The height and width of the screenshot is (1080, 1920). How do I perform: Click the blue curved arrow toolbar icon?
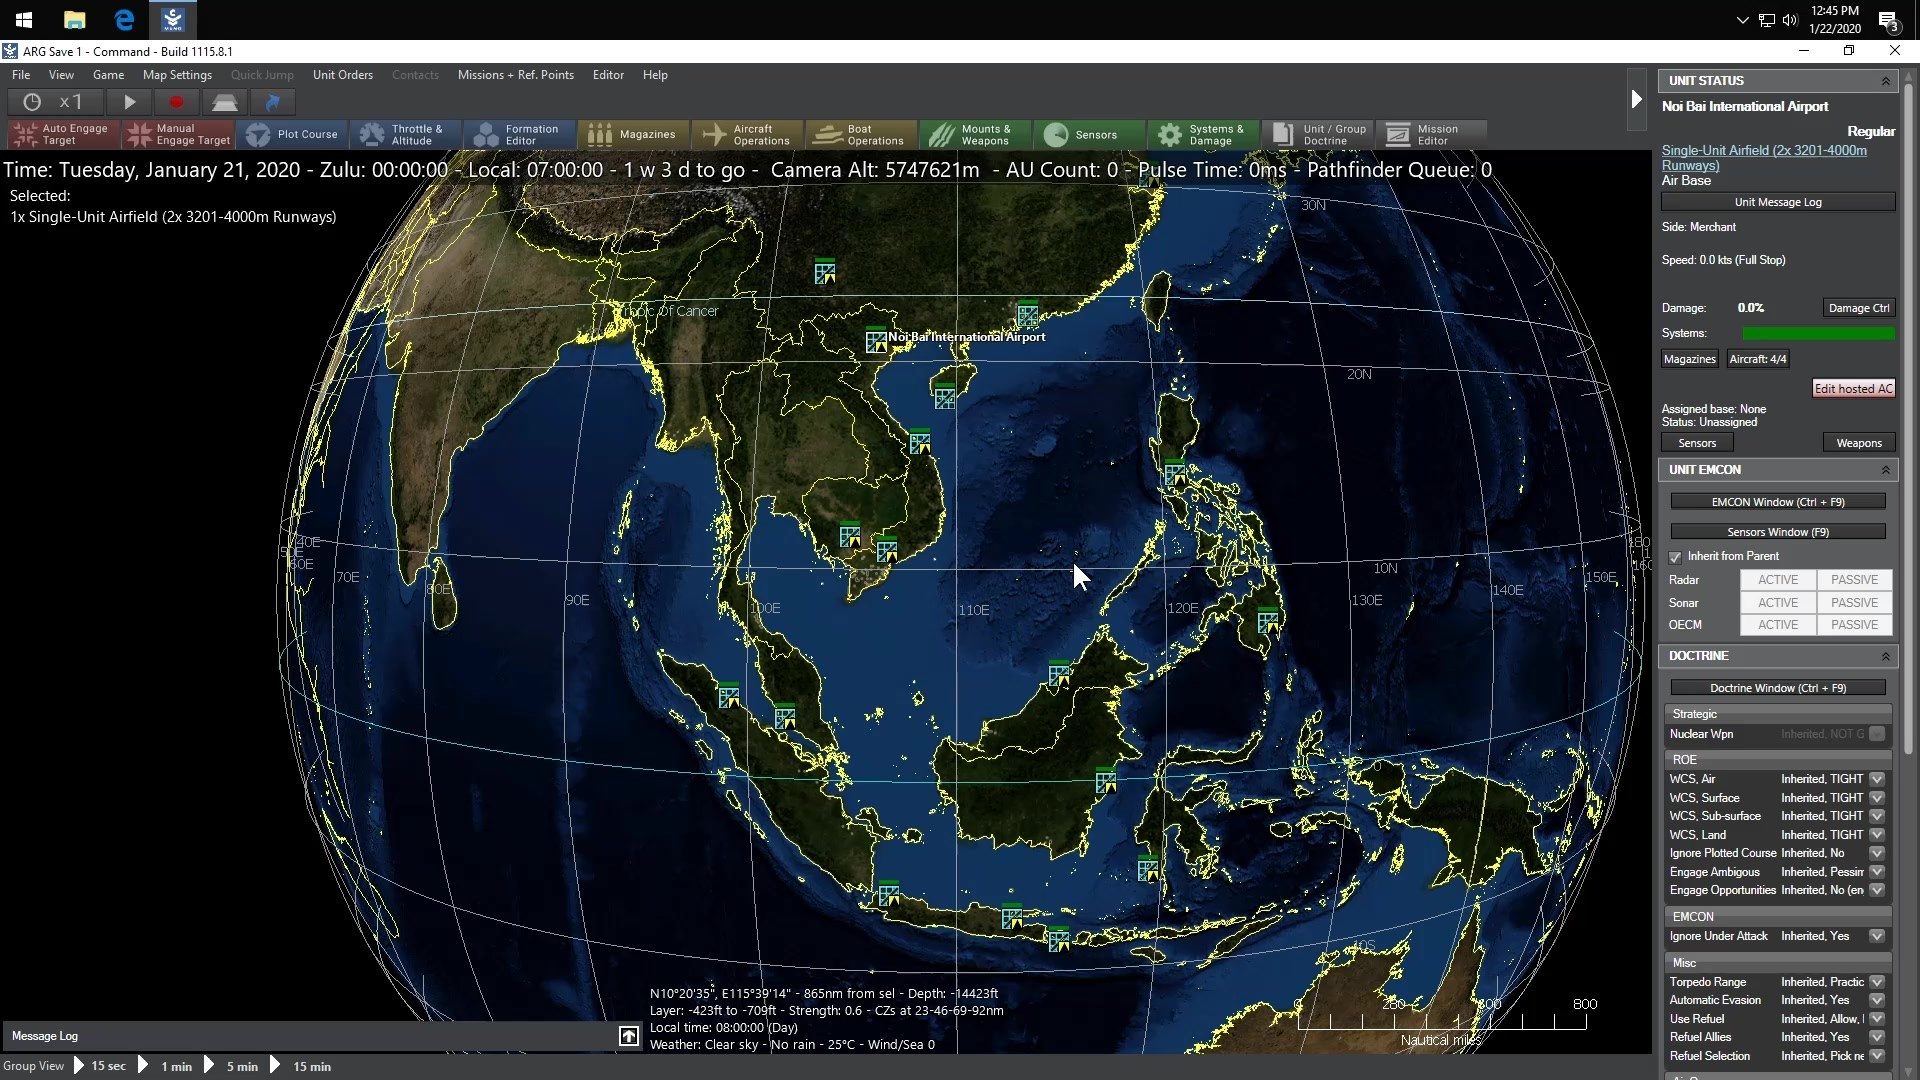pos(273,102)
